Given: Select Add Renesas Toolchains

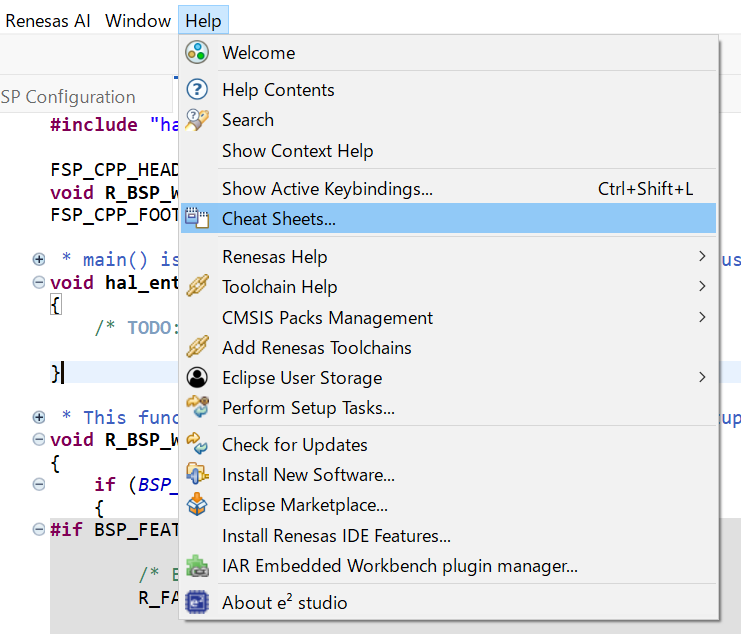Looking at the screenshot, I should [448, 348].
